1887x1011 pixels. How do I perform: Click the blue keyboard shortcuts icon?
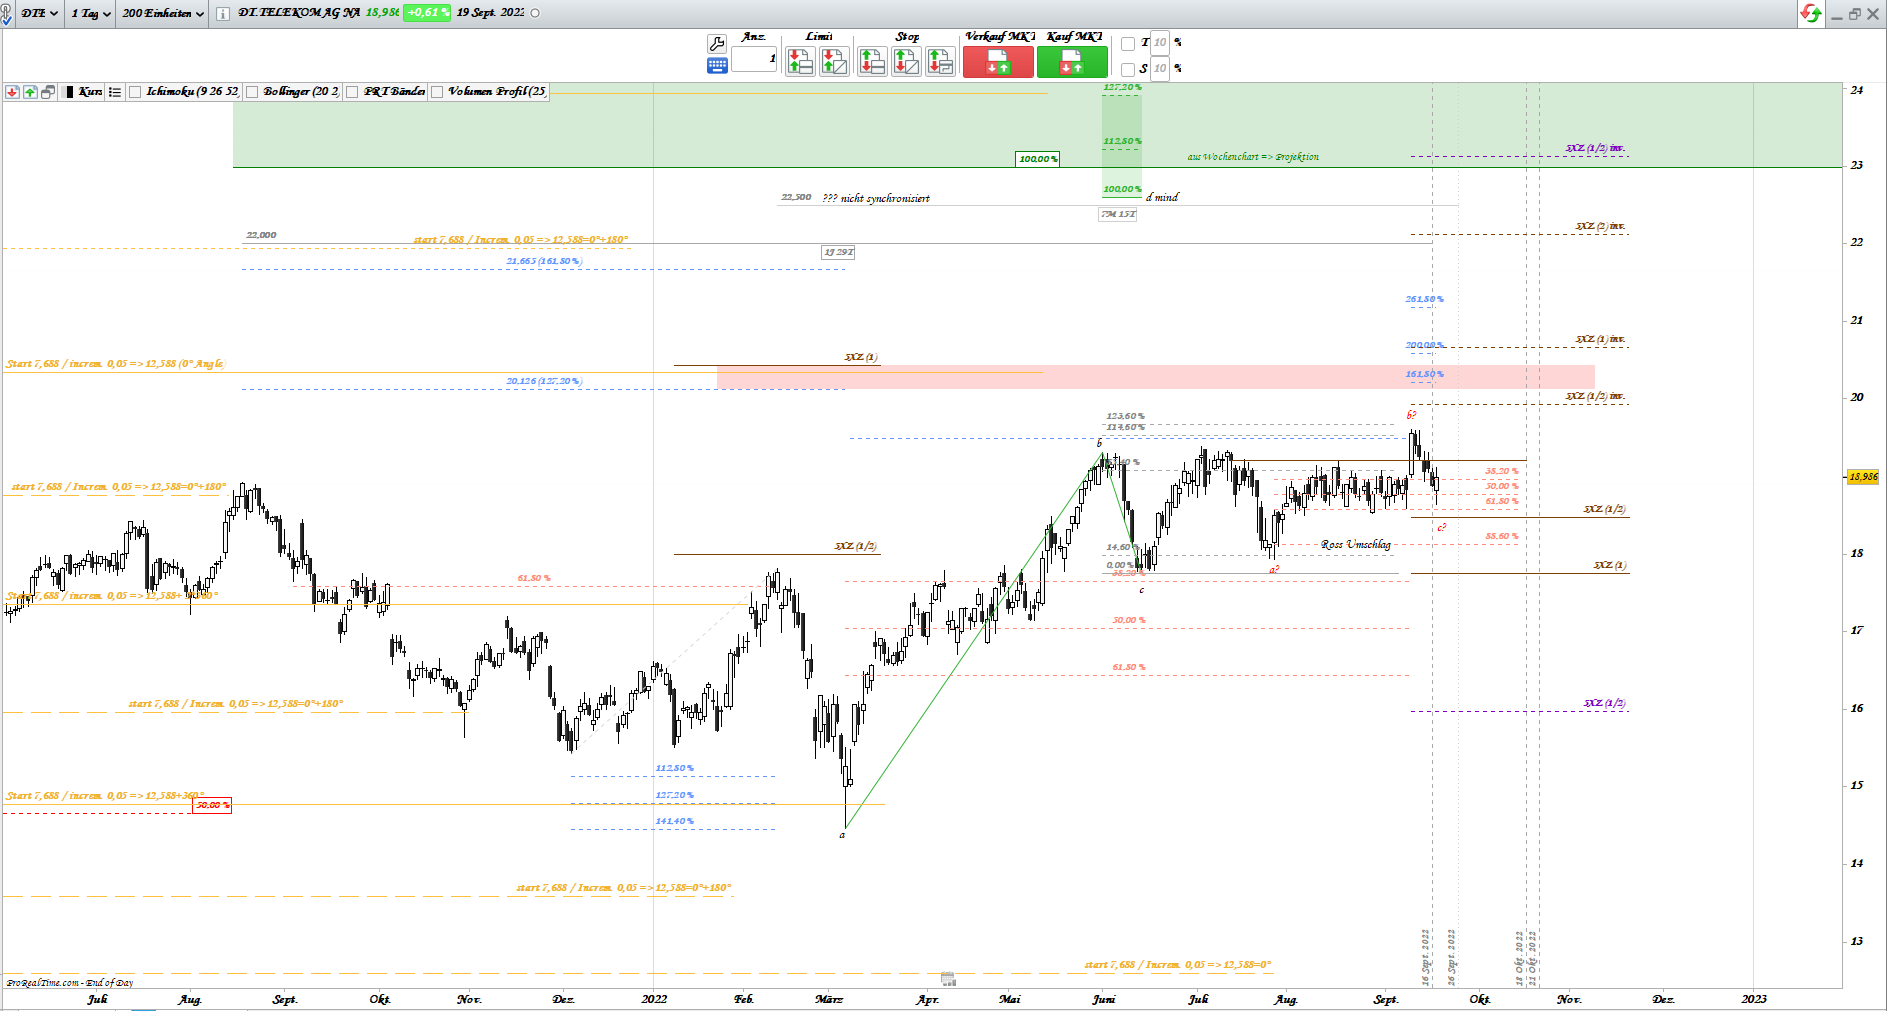pyautogui.click(x=717, y=66)
